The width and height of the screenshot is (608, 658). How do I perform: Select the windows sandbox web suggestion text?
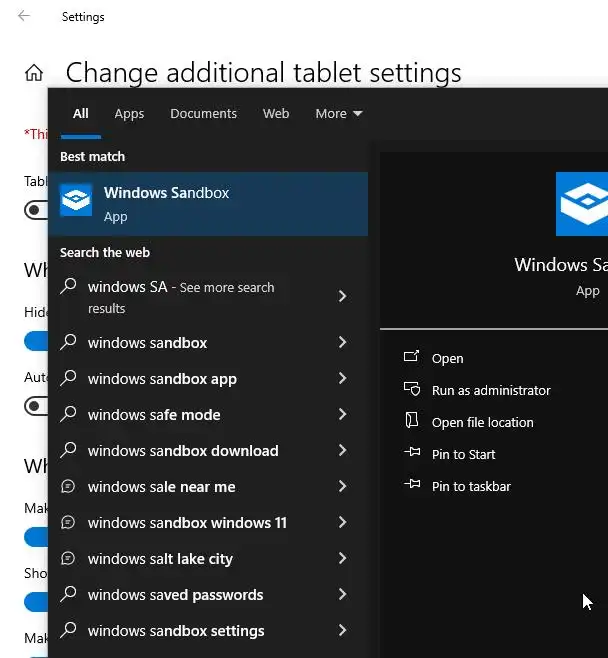(x=148, y=343)
